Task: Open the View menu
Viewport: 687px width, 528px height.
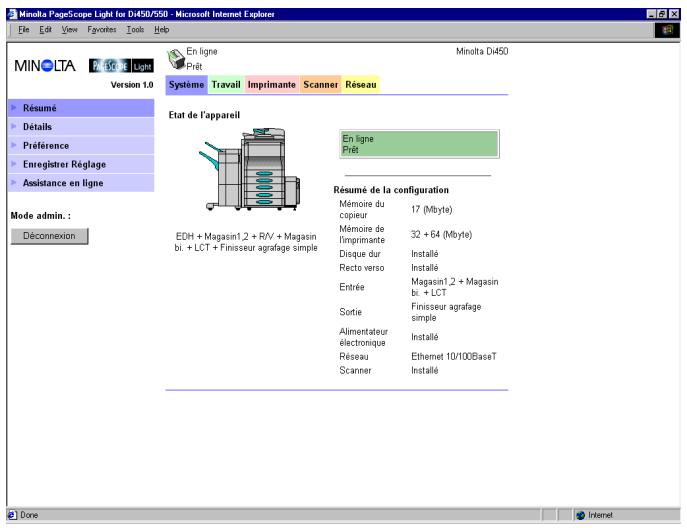Action: click(69, 30)
